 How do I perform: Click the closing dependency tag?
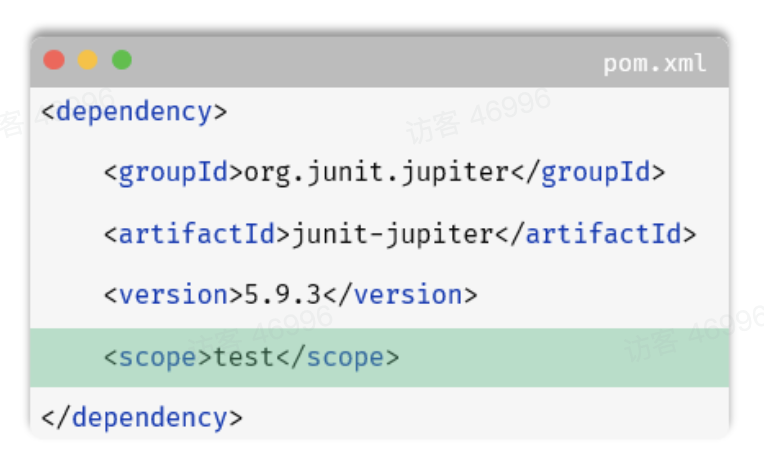point(142,417)
